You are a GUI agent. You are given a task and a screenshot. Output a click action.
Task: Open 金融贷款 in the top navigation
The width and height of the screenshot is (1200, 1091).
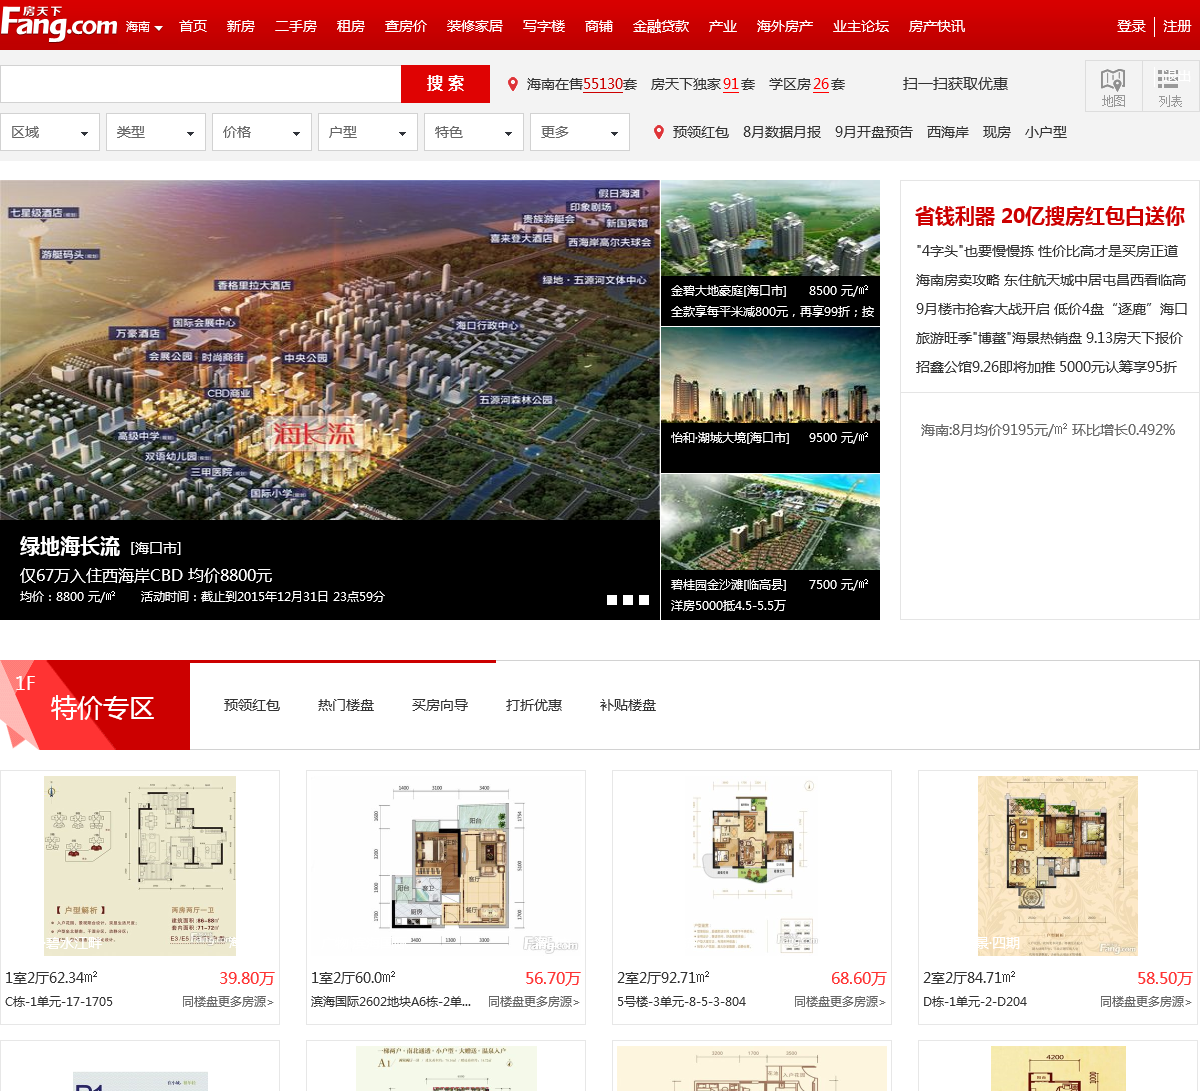click(x=661, y=26)
